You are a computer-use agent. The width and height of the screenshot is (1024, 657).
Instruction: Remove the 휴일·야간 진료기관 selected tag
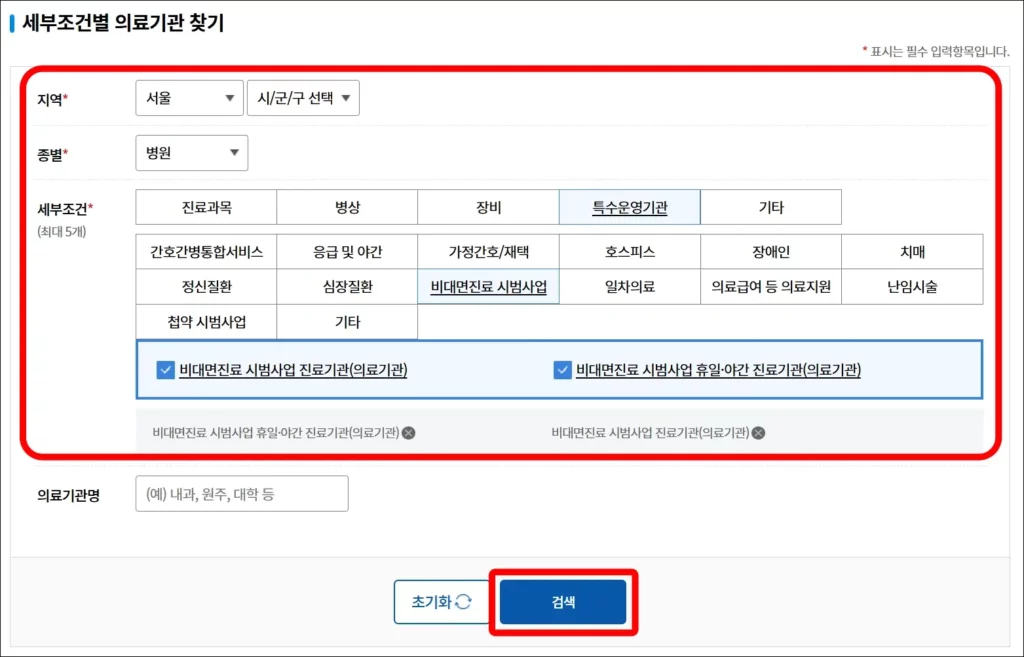pyautogui.click(x=409, y=433)
